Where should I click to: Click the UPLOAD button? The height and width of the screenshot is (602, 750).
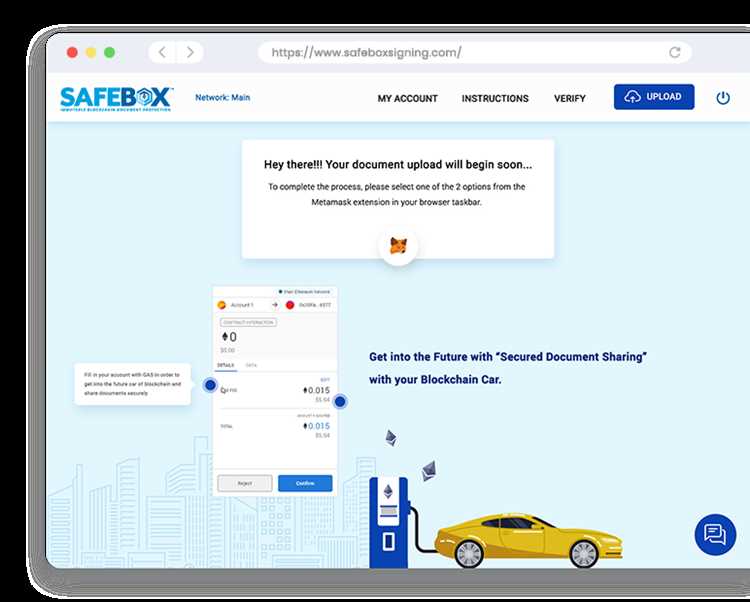(x=654, y=97)
